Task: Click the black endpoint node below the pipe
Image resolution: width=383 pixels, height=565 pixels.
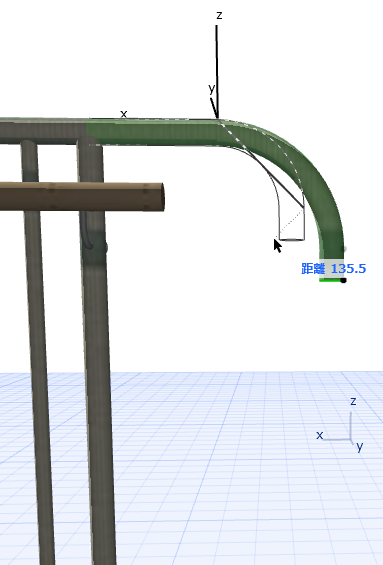Action: tap(343, 280)
